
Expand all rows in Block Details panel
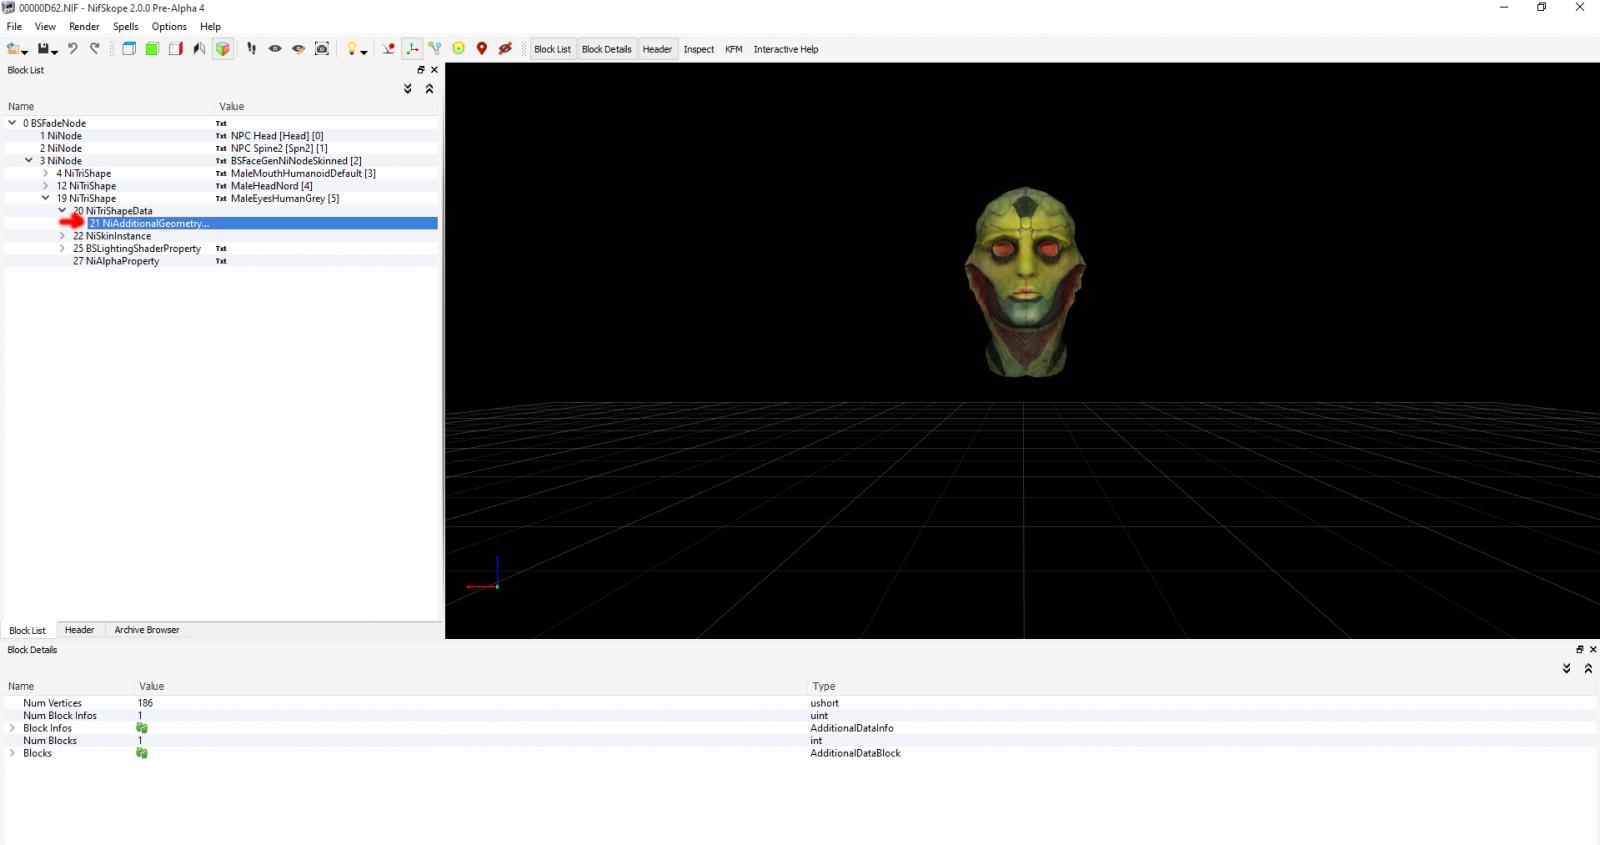point(1567,669)
